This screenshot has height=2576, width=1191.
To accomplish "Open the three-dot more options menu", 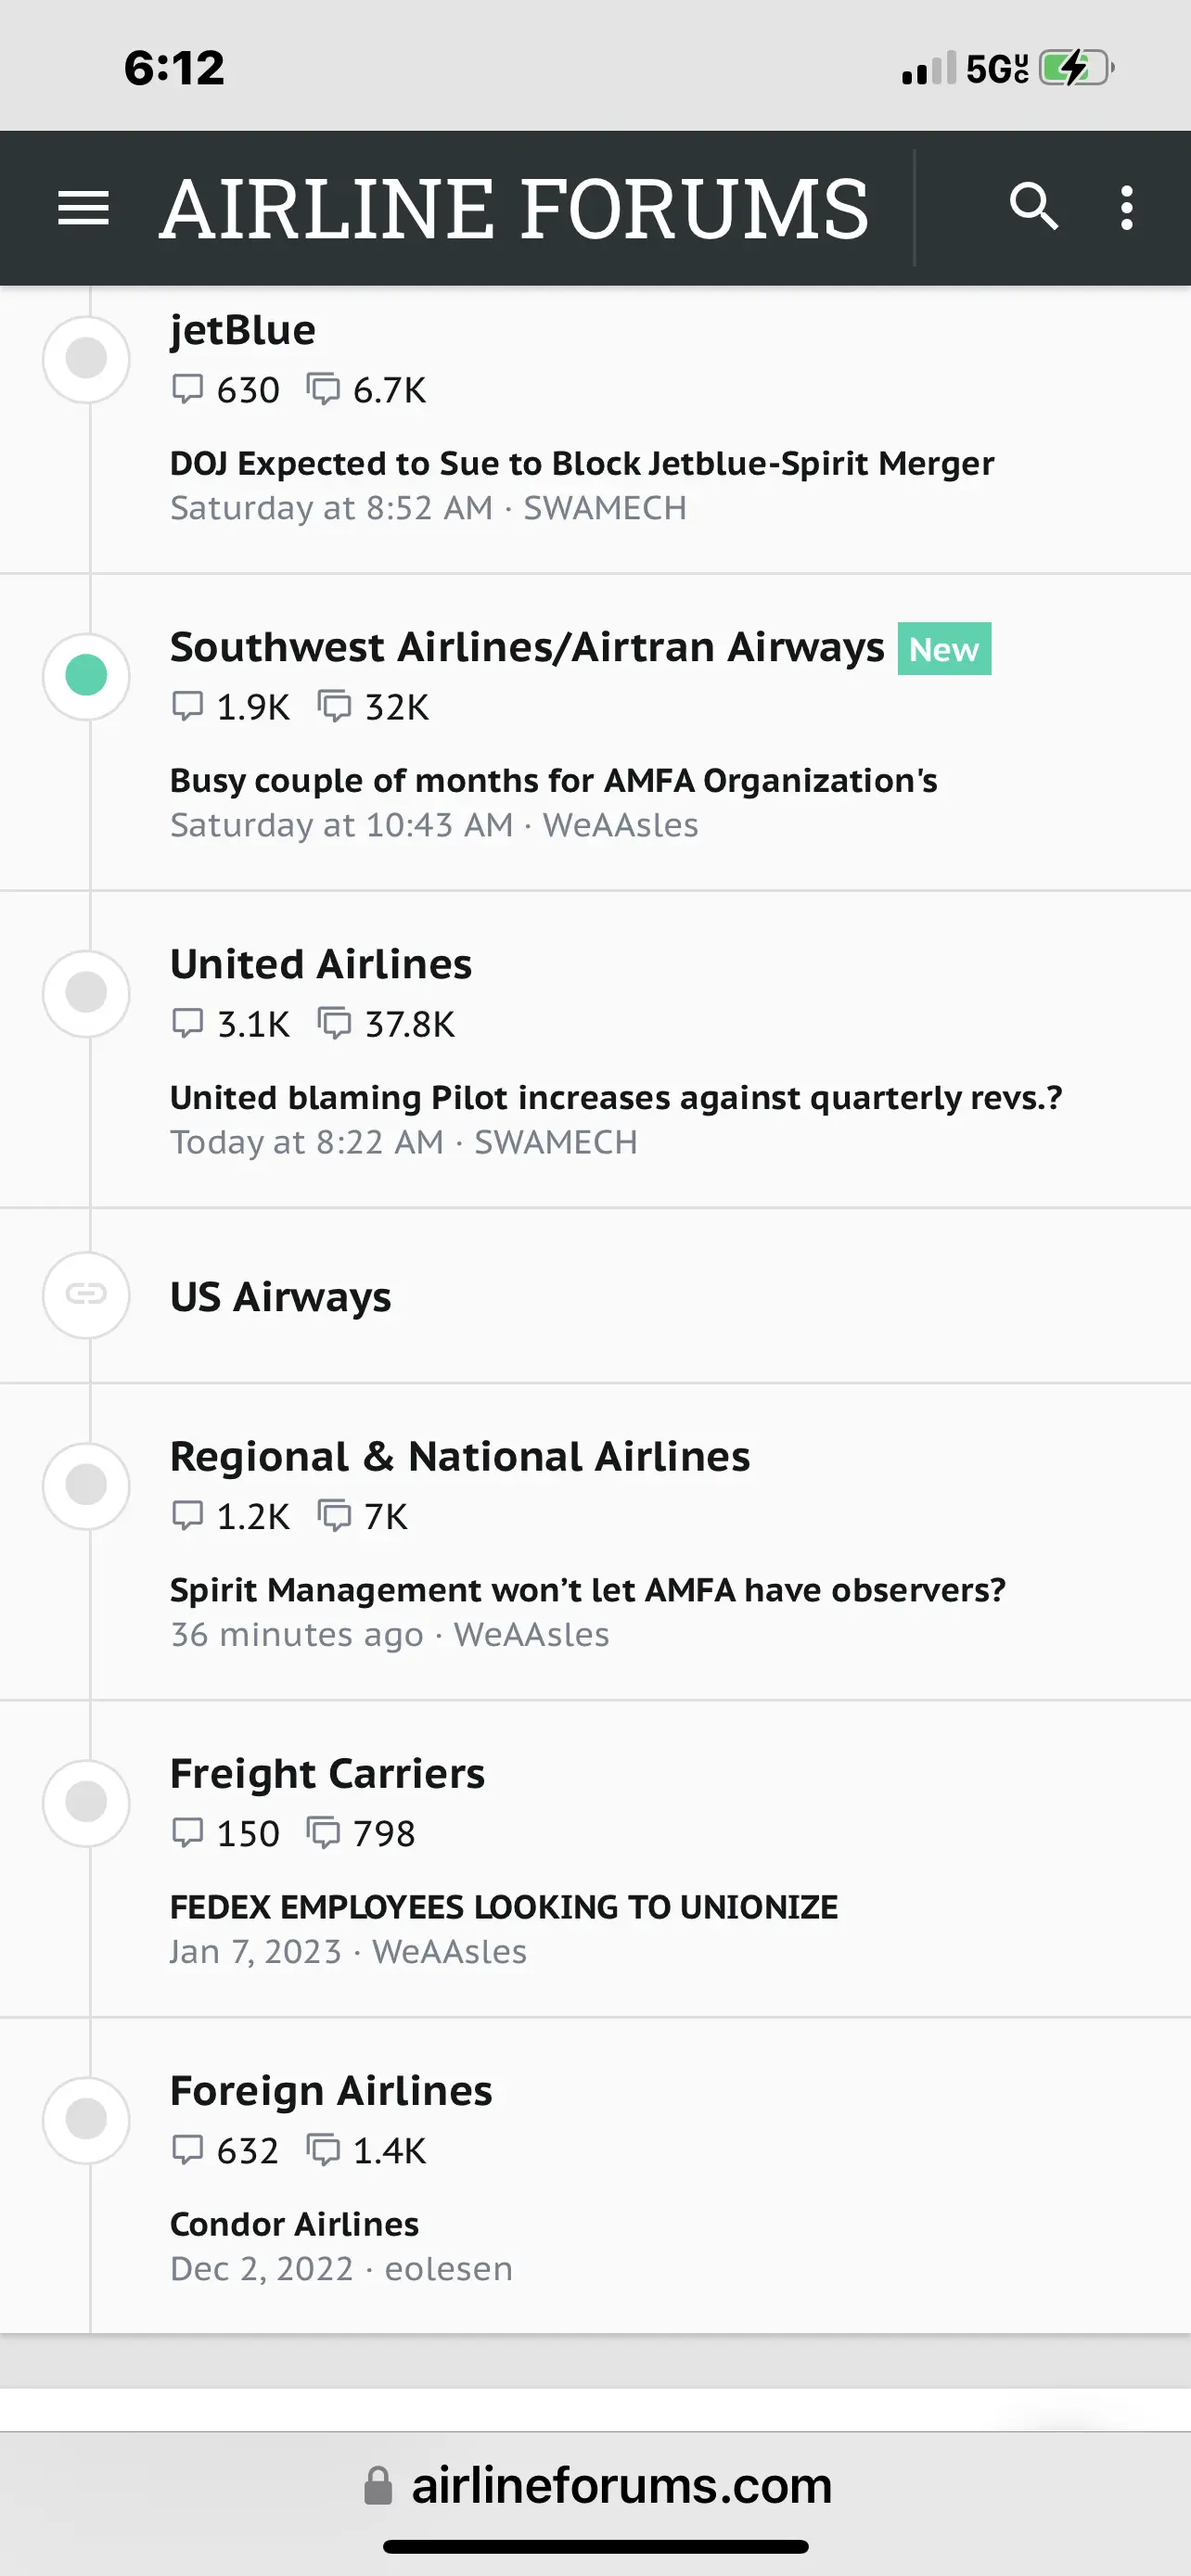I will click(x=1127, y=208).
